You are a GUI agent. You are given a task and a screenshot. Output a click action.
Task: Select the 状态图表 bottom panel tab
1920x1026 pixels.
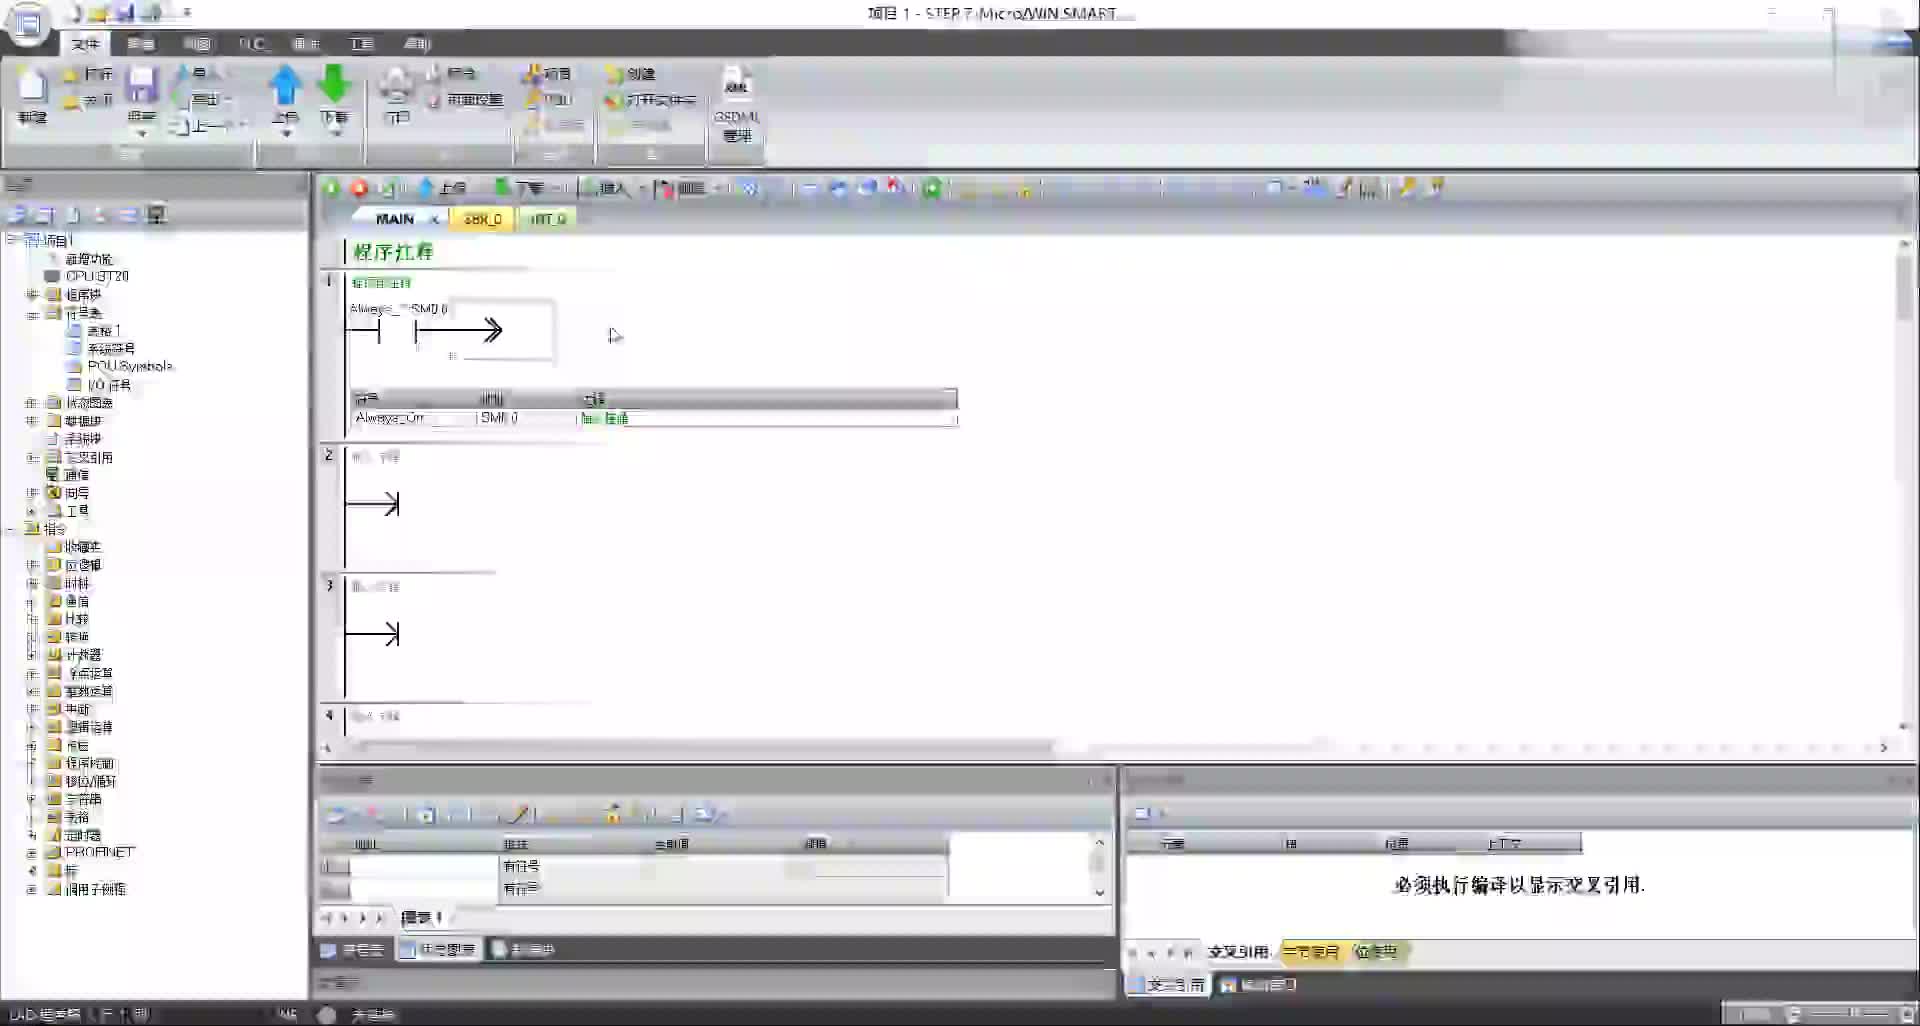coord(439,950)
